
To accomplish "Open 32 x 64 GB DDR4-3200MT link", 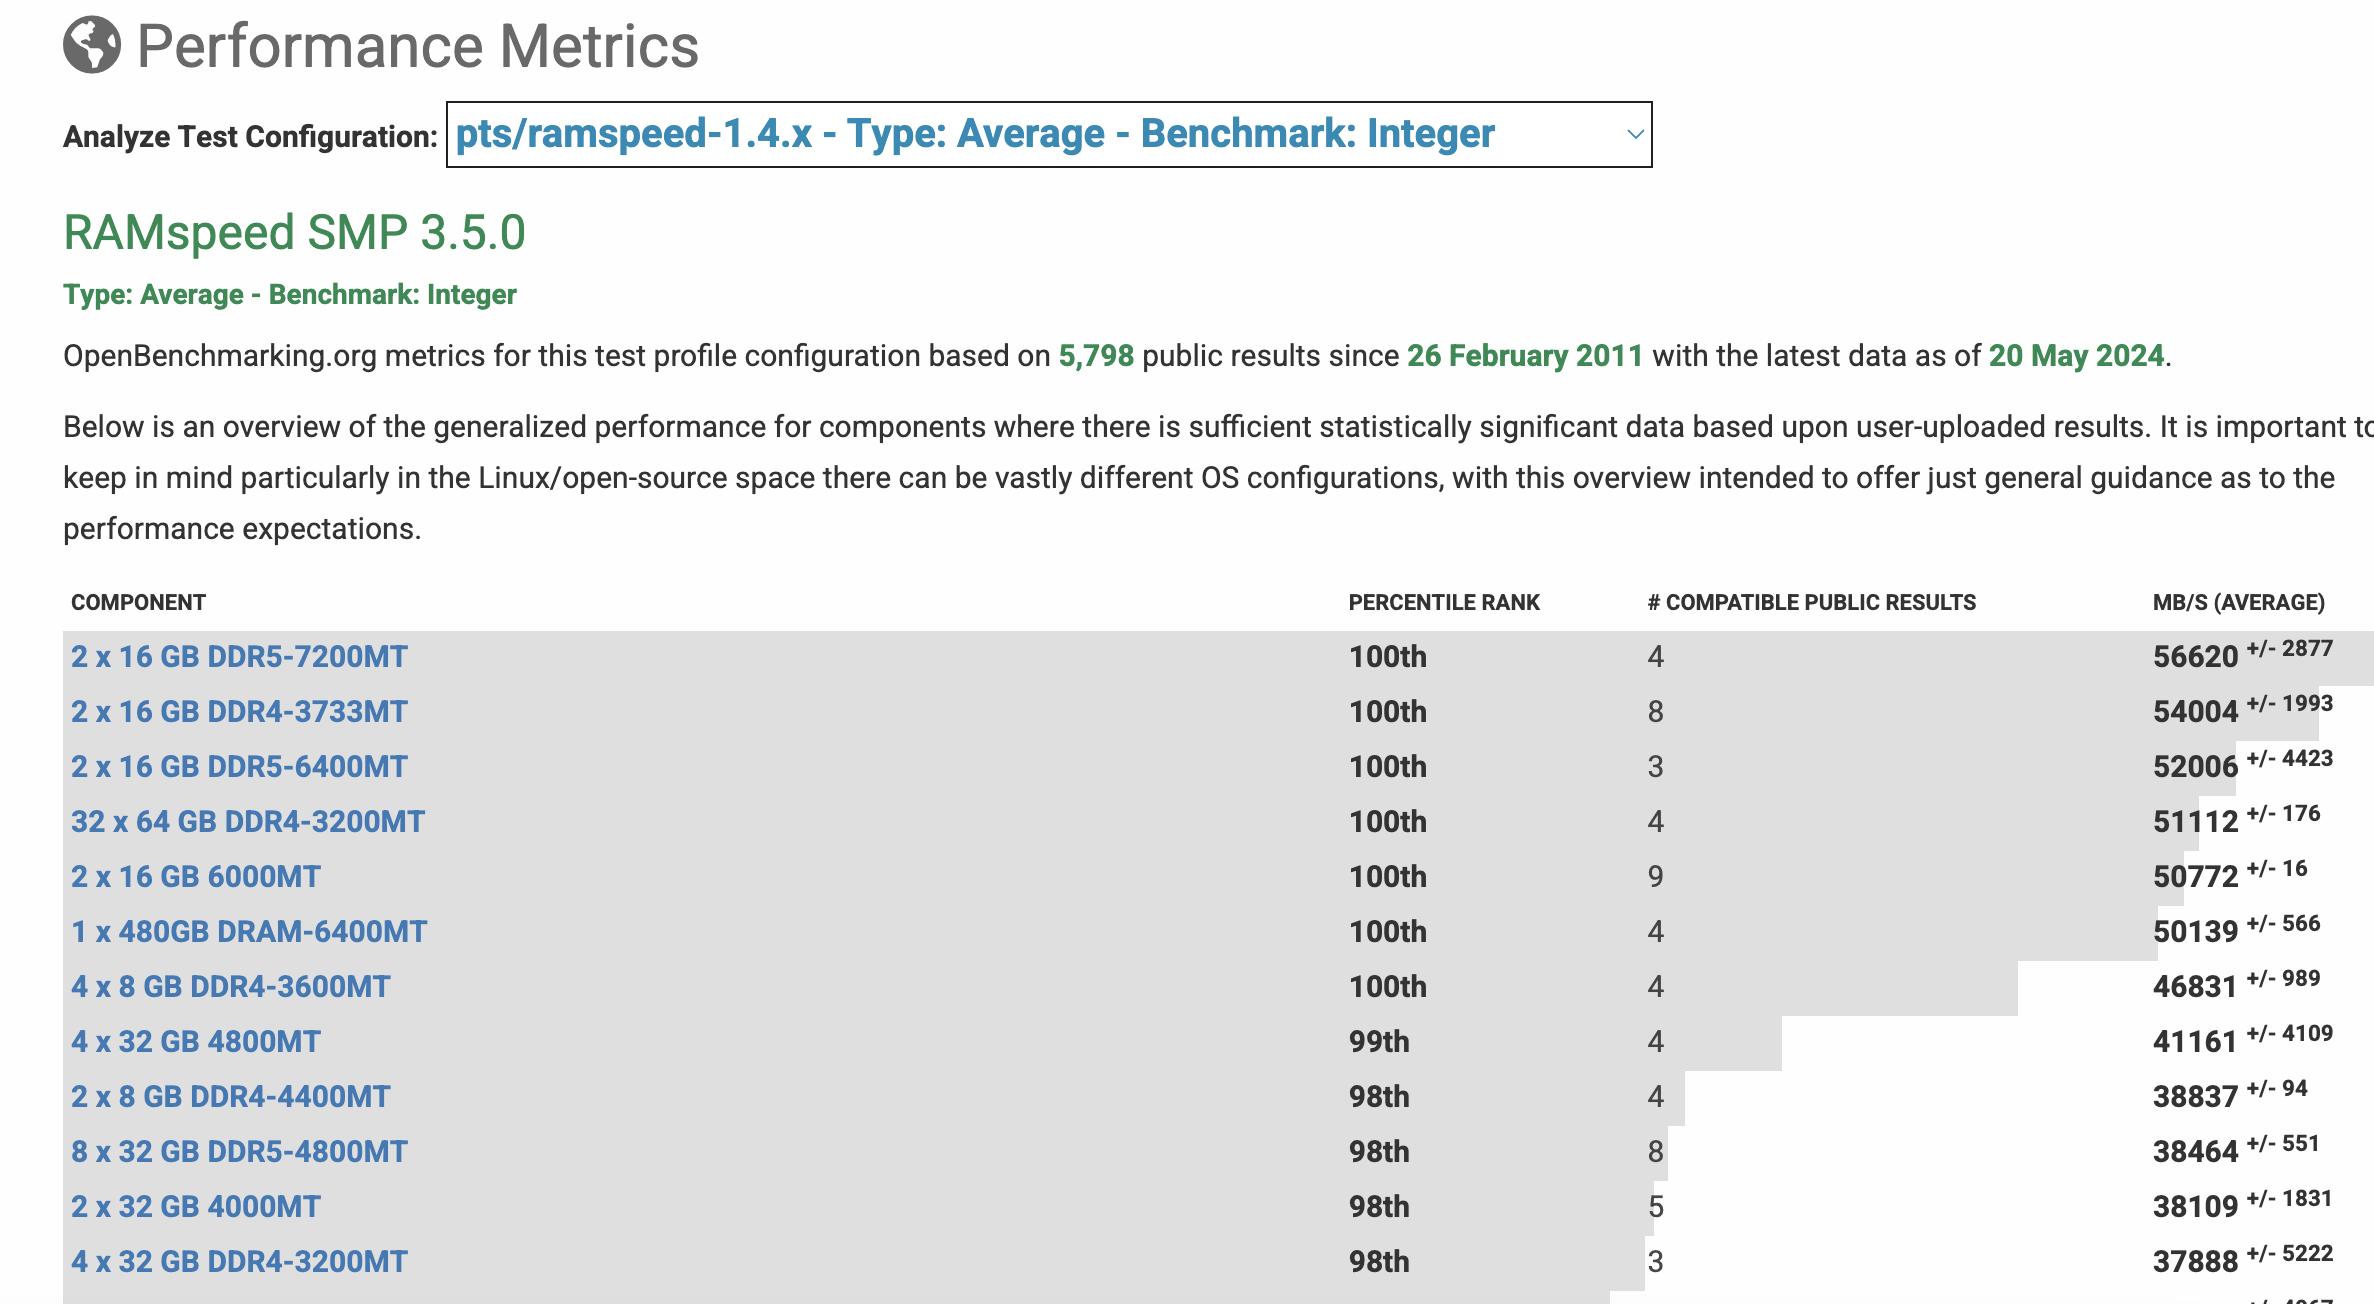I will [247, 822].
